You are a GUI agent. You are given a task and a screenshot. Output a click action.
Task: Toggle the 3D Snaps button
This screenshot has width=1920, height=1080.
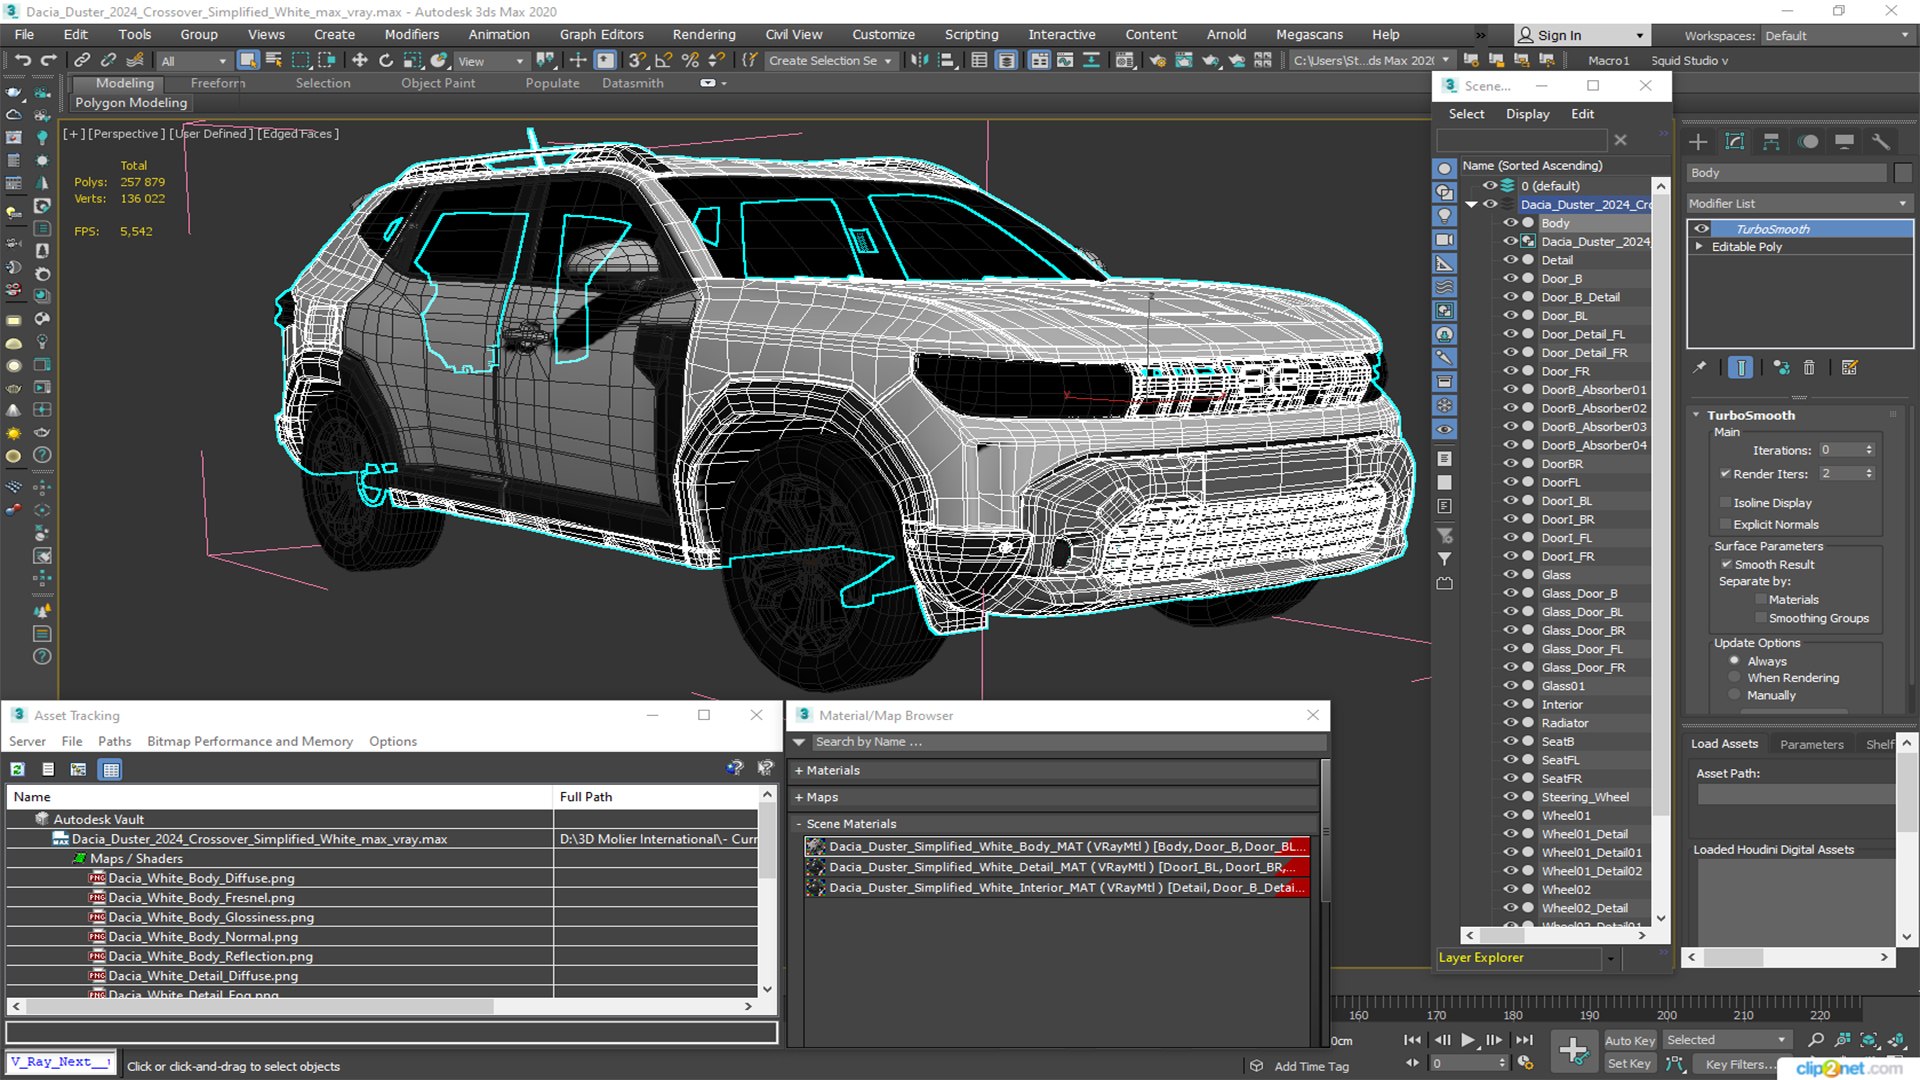[x=637, y=61]
